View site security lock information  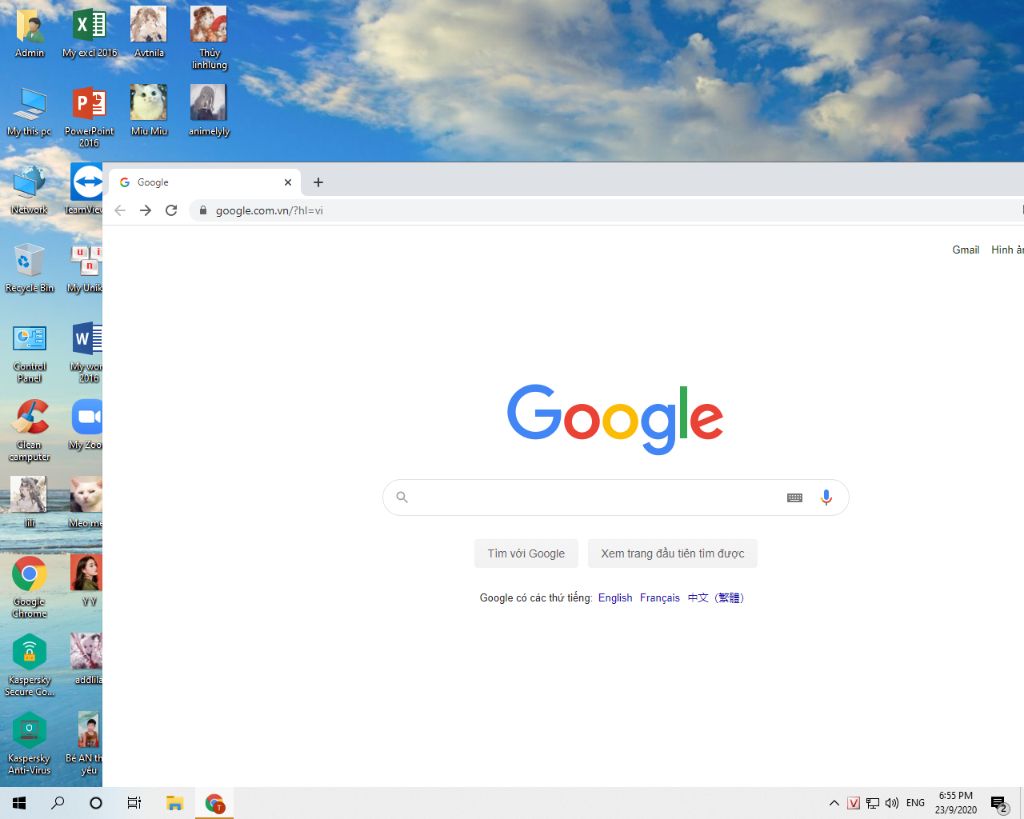(203, 210)
